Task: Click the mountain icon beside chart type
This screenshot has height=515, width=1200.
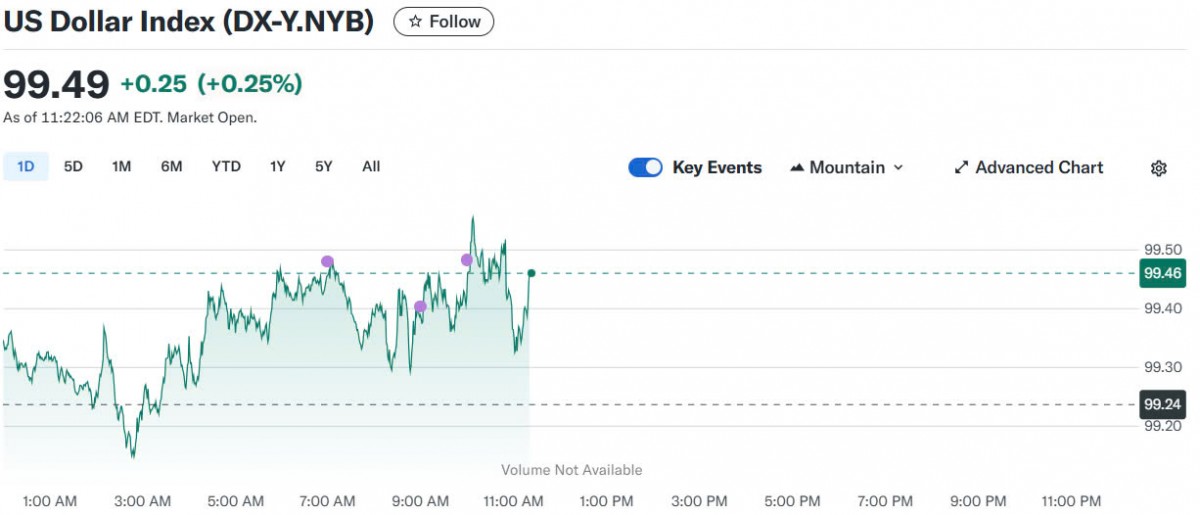Action: [x=797, y=168]
